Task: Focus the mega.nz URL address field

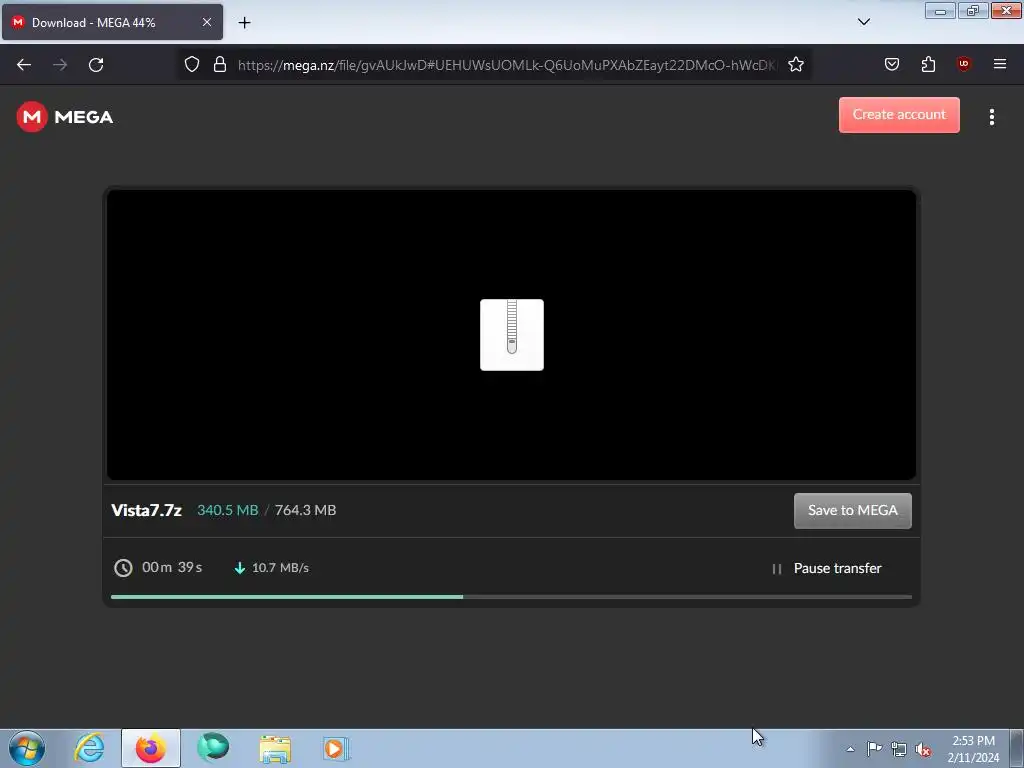Action: [507, 65]
